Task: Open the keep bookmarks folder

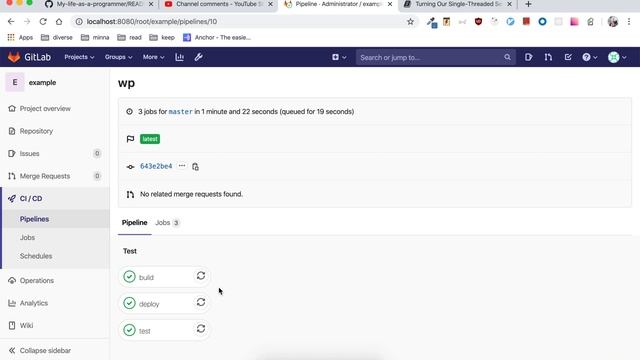Action: [162, 38]
